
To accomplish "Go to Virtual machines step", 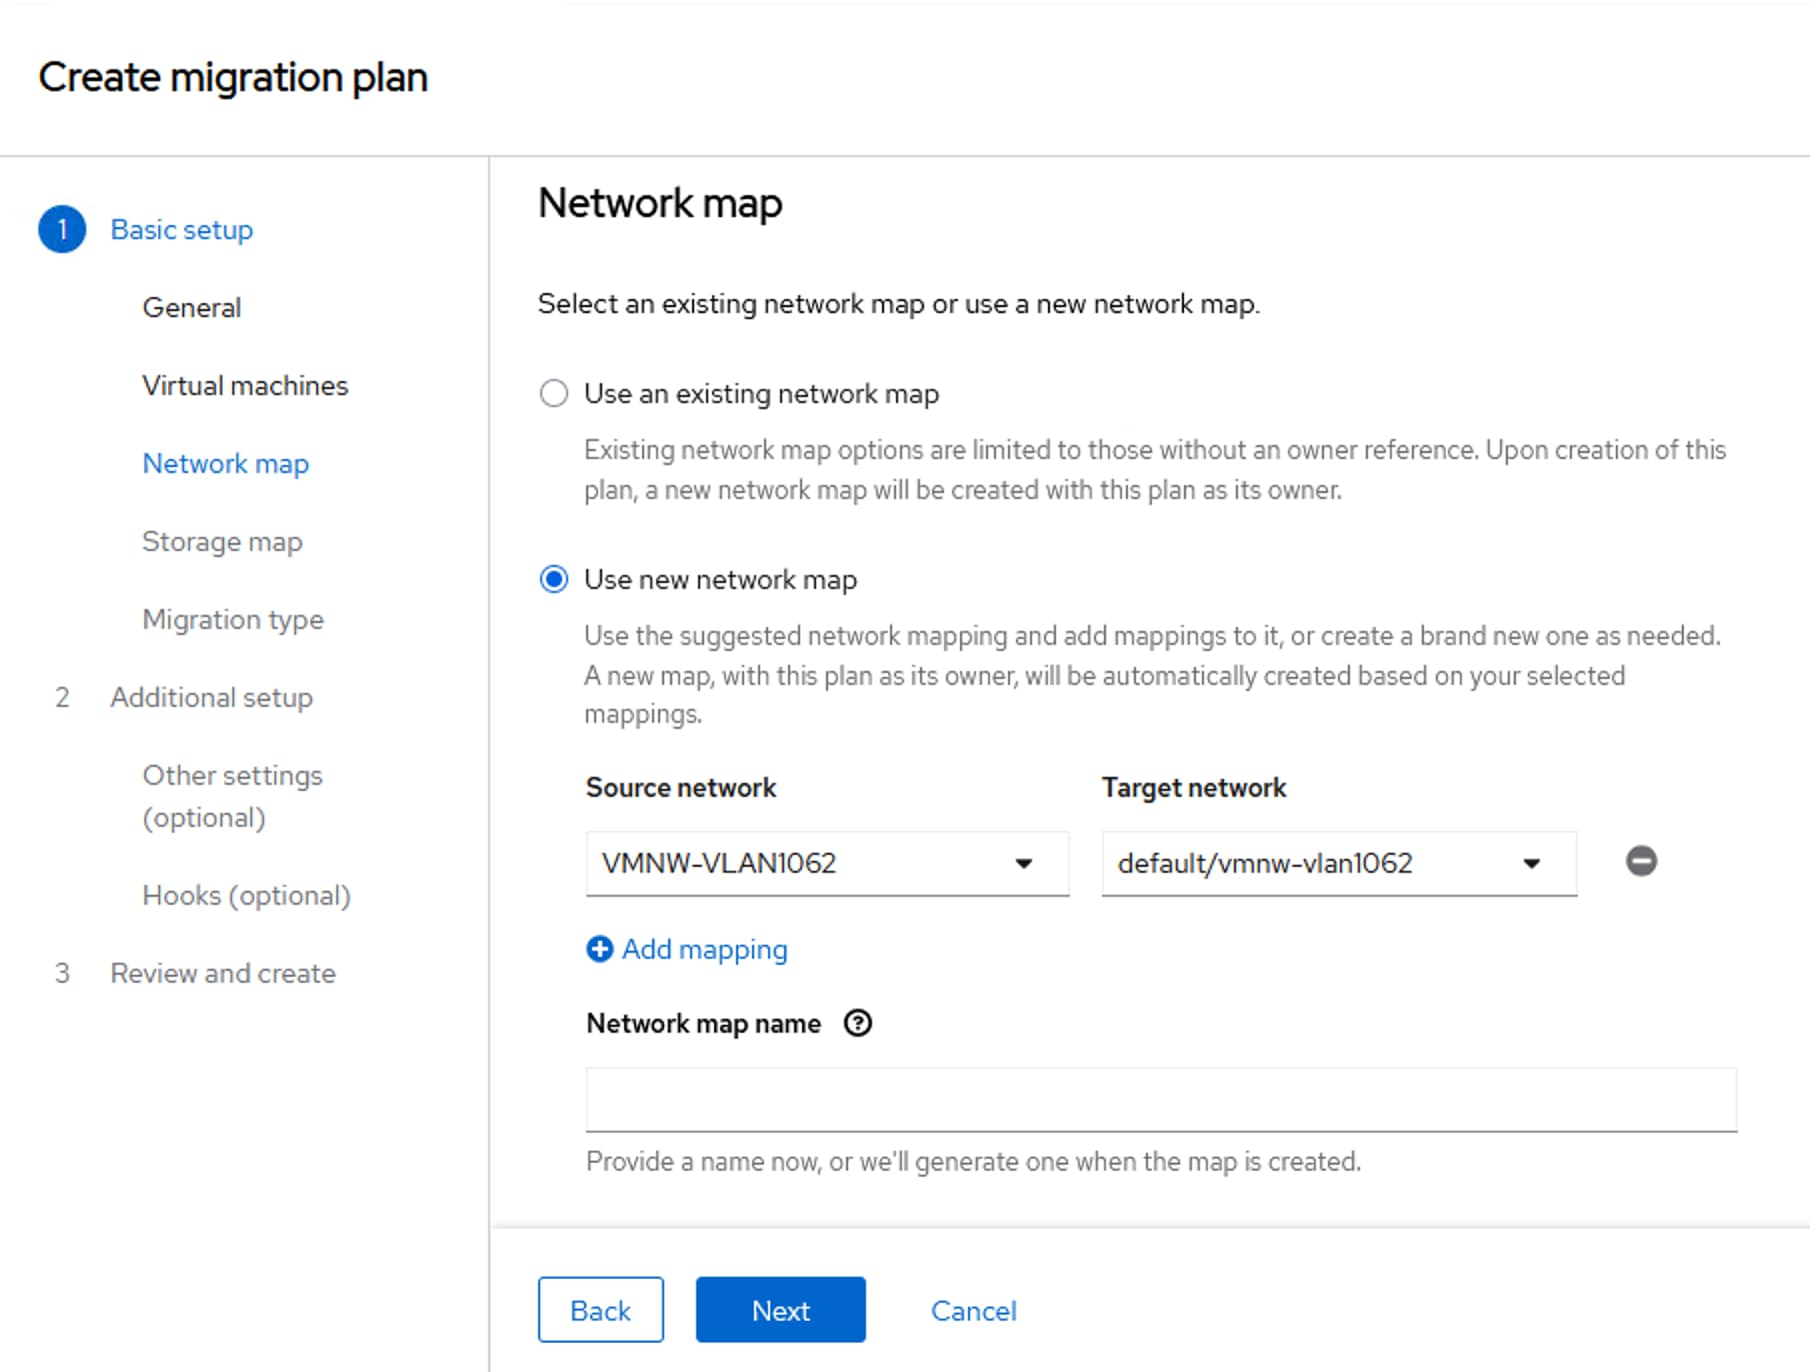I will (245, 385).
